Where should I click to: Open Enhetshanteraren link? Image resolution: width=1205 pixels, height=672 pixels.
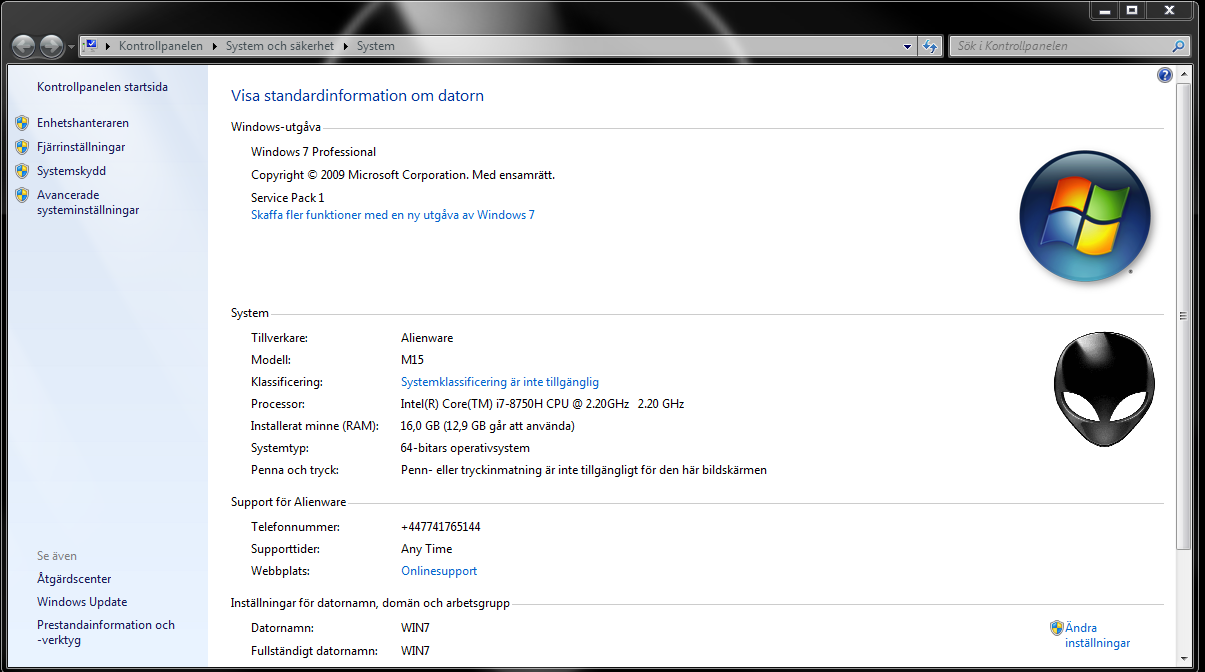point(83,123)
